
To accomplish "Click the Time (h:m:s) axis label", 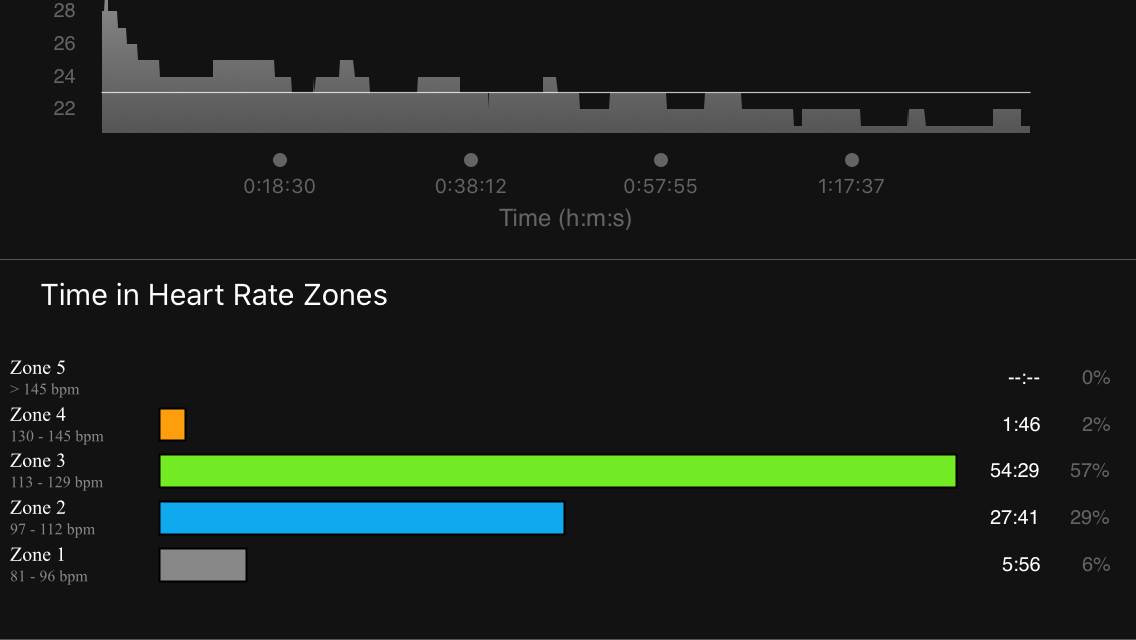I will 565,218.
